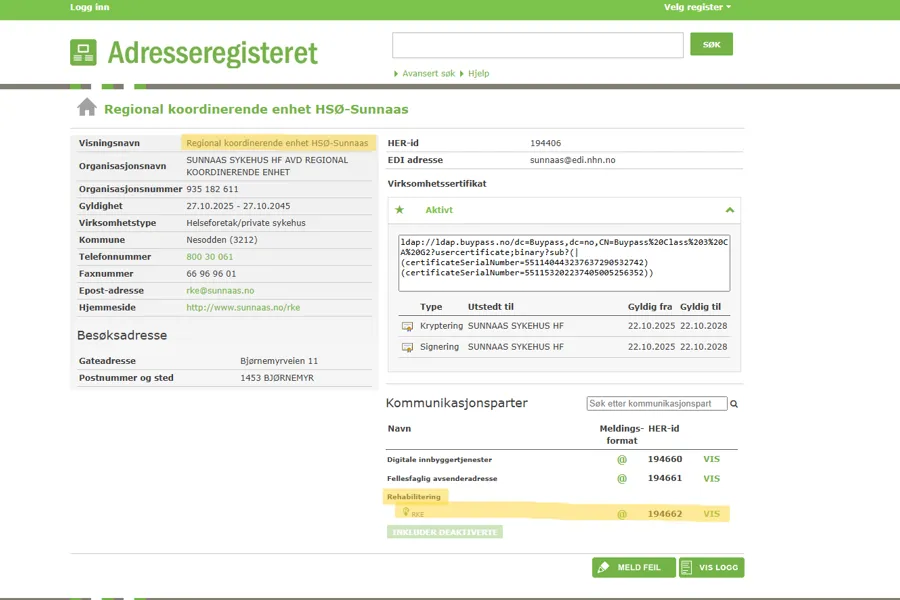
Task: Open the Hjelp link under search
Action: [478, 74]
